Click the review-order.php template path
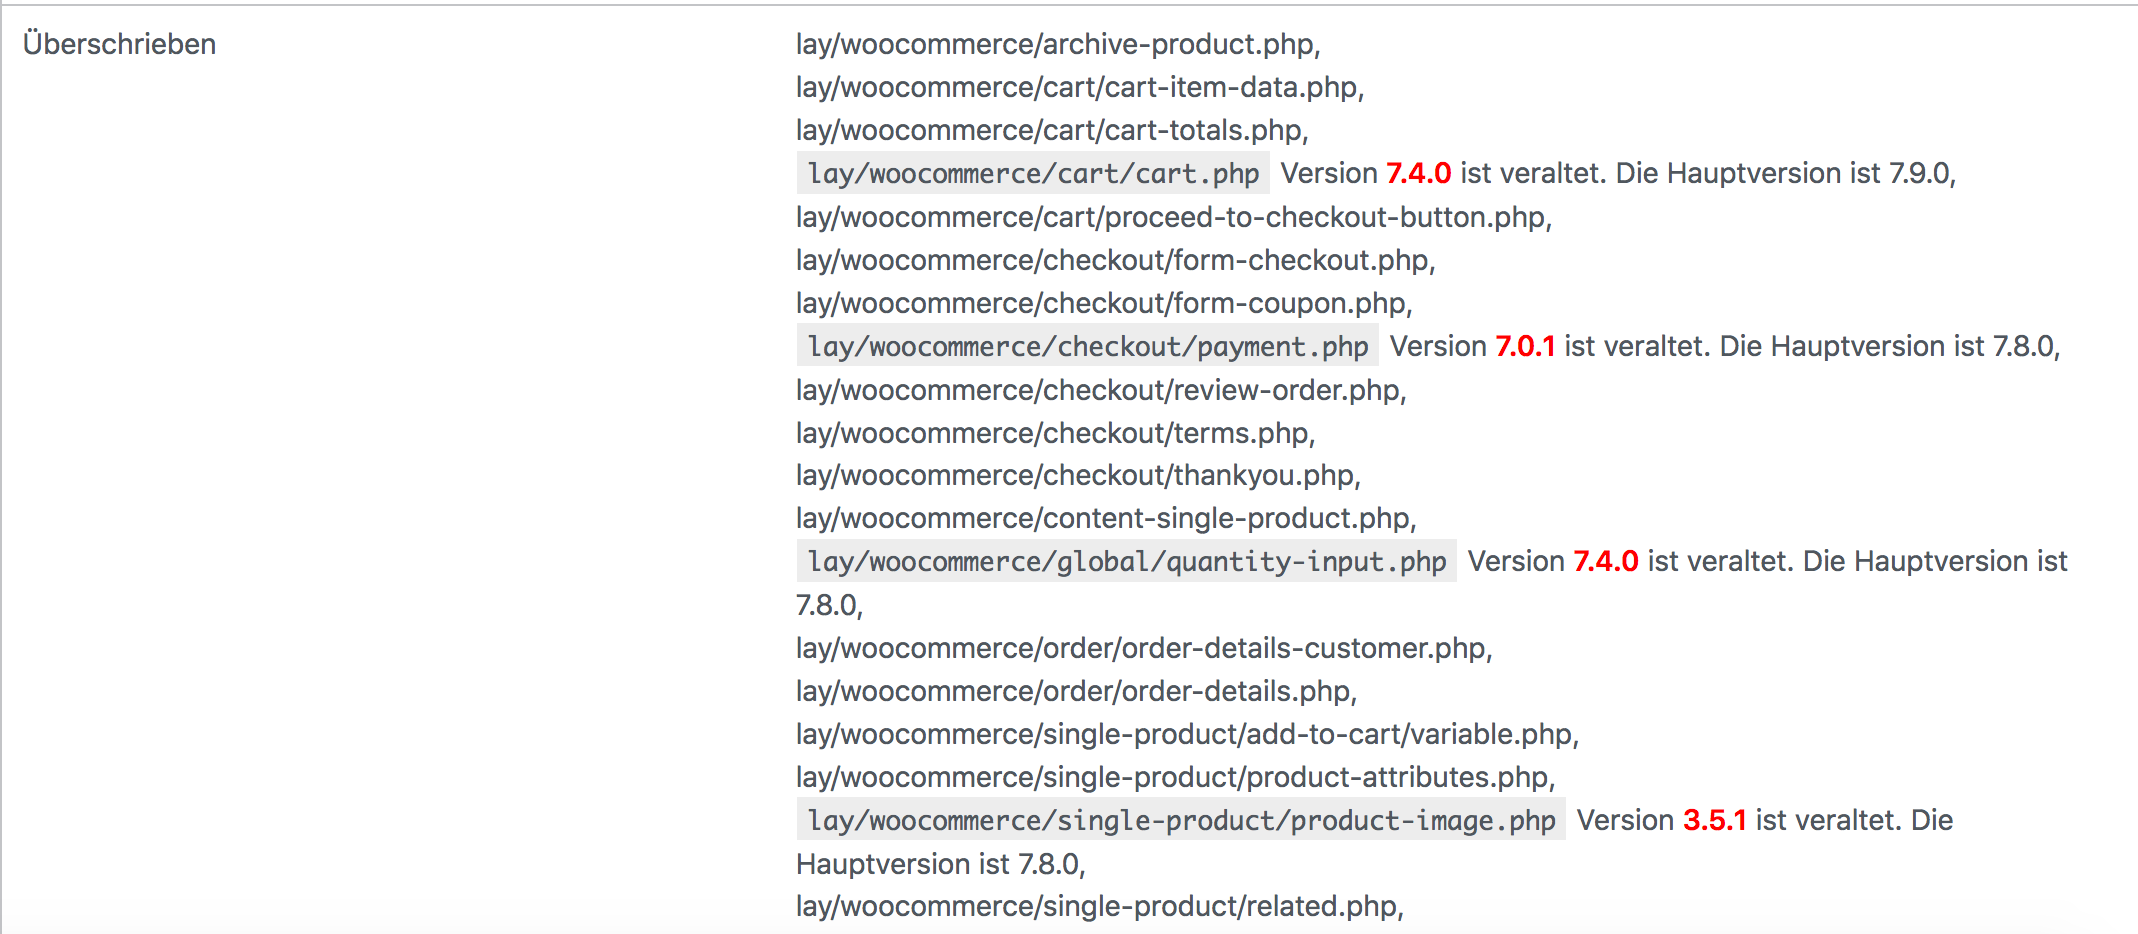This screenshot has height=934, width=2138. [x=1100, y=390]
